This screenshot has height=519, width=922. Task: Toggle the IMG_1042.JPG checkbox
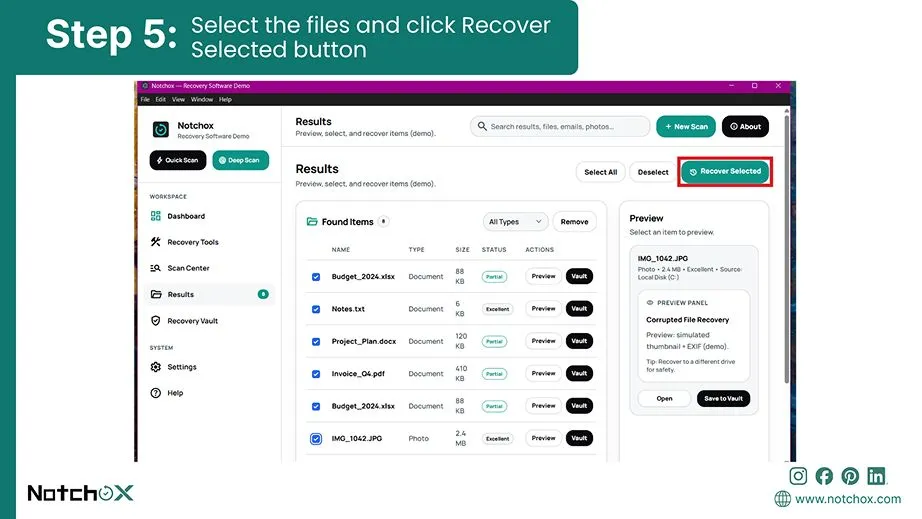(x=316, y=438)
